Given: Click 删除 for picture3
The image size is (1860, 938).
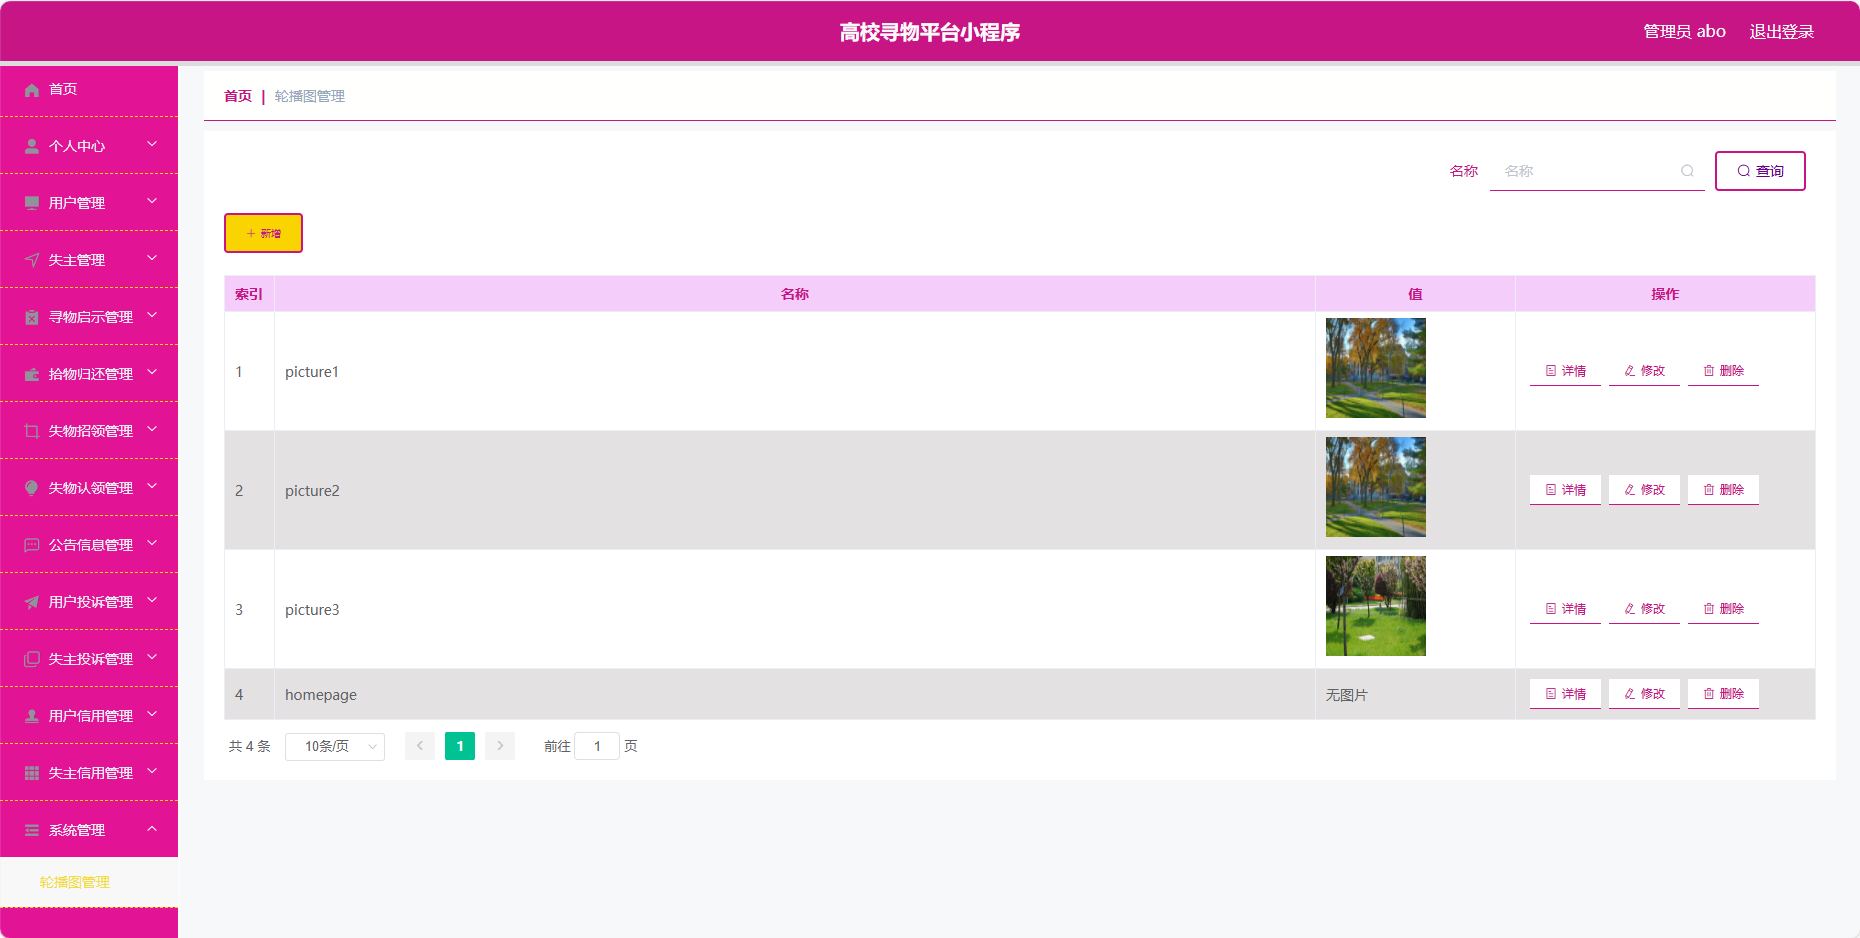Looking at the screenshot, I should [x=1723, y=609].
